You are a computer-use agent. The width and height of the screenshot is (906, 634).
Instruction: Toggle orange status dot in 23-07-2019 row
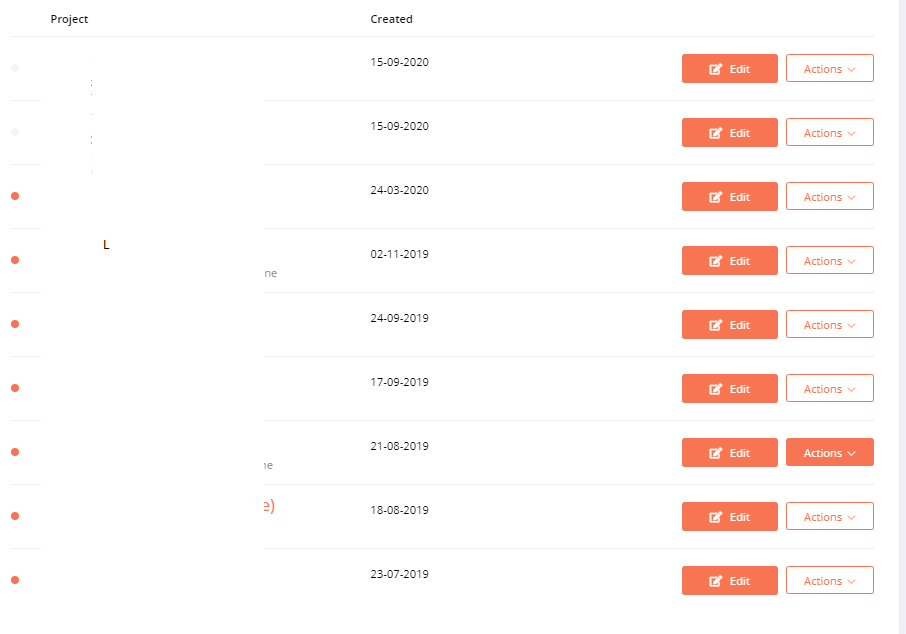coord(15,580)
